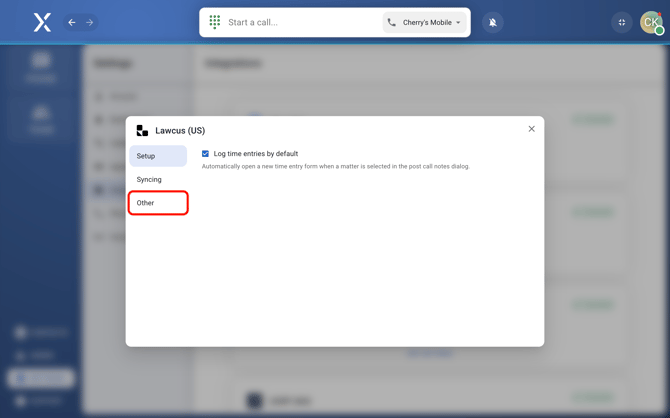Go forward with the right arrow

89,22
